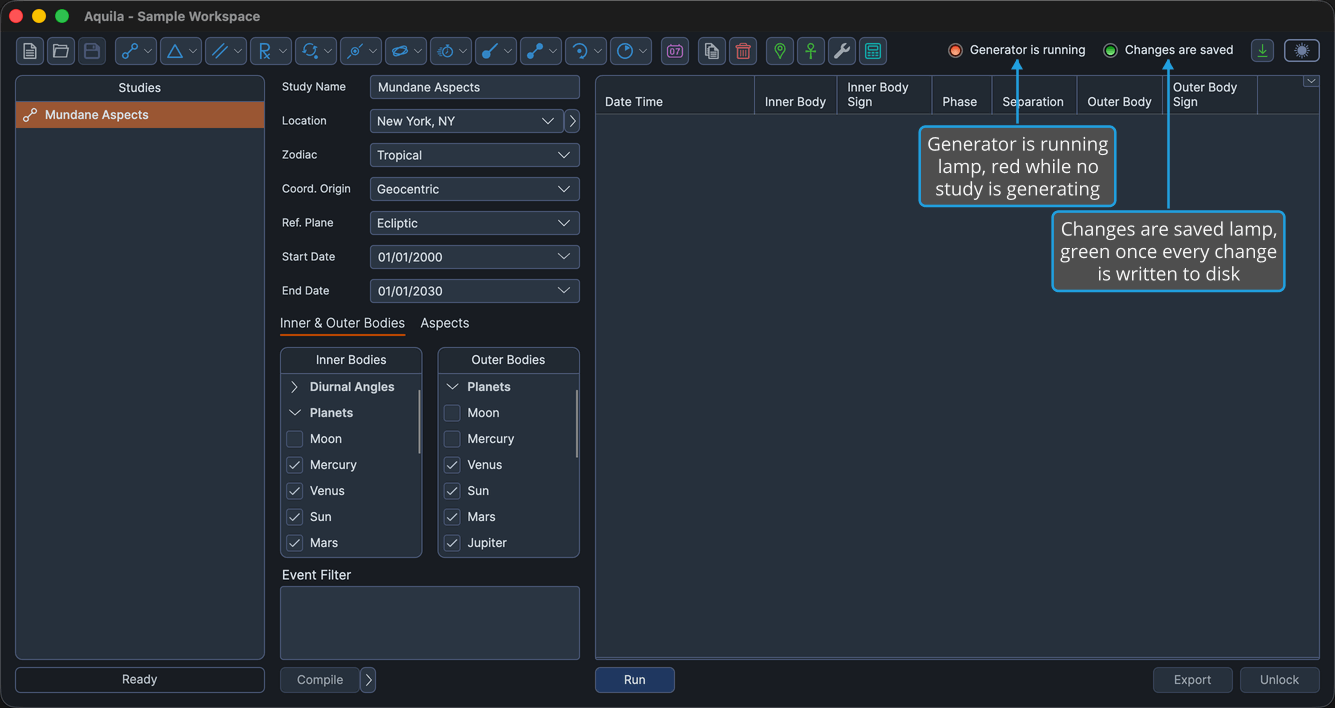Uncheck Jupiter in the Outer Bodies list
This screenshot has height=708, width=1335.
coord(452,543)
